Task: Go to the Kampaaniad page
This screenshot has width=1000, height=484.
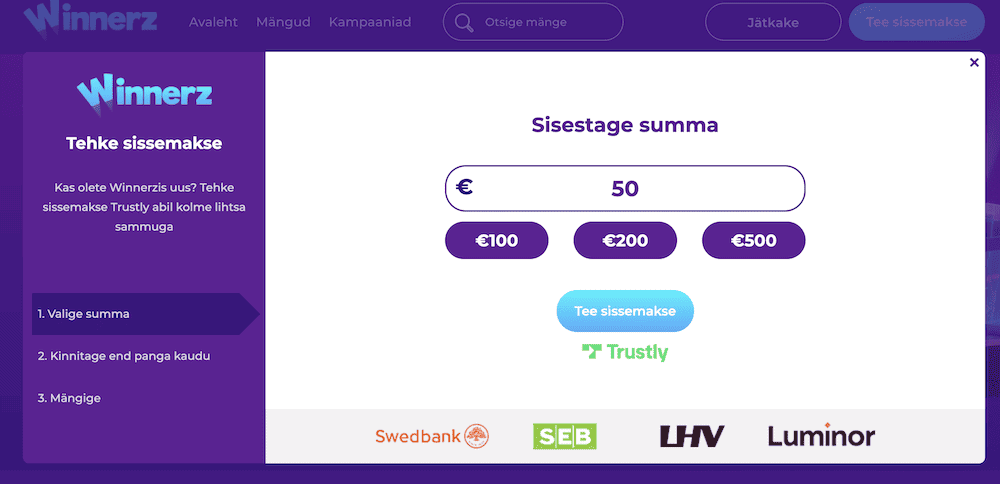Action: point(370,22)
